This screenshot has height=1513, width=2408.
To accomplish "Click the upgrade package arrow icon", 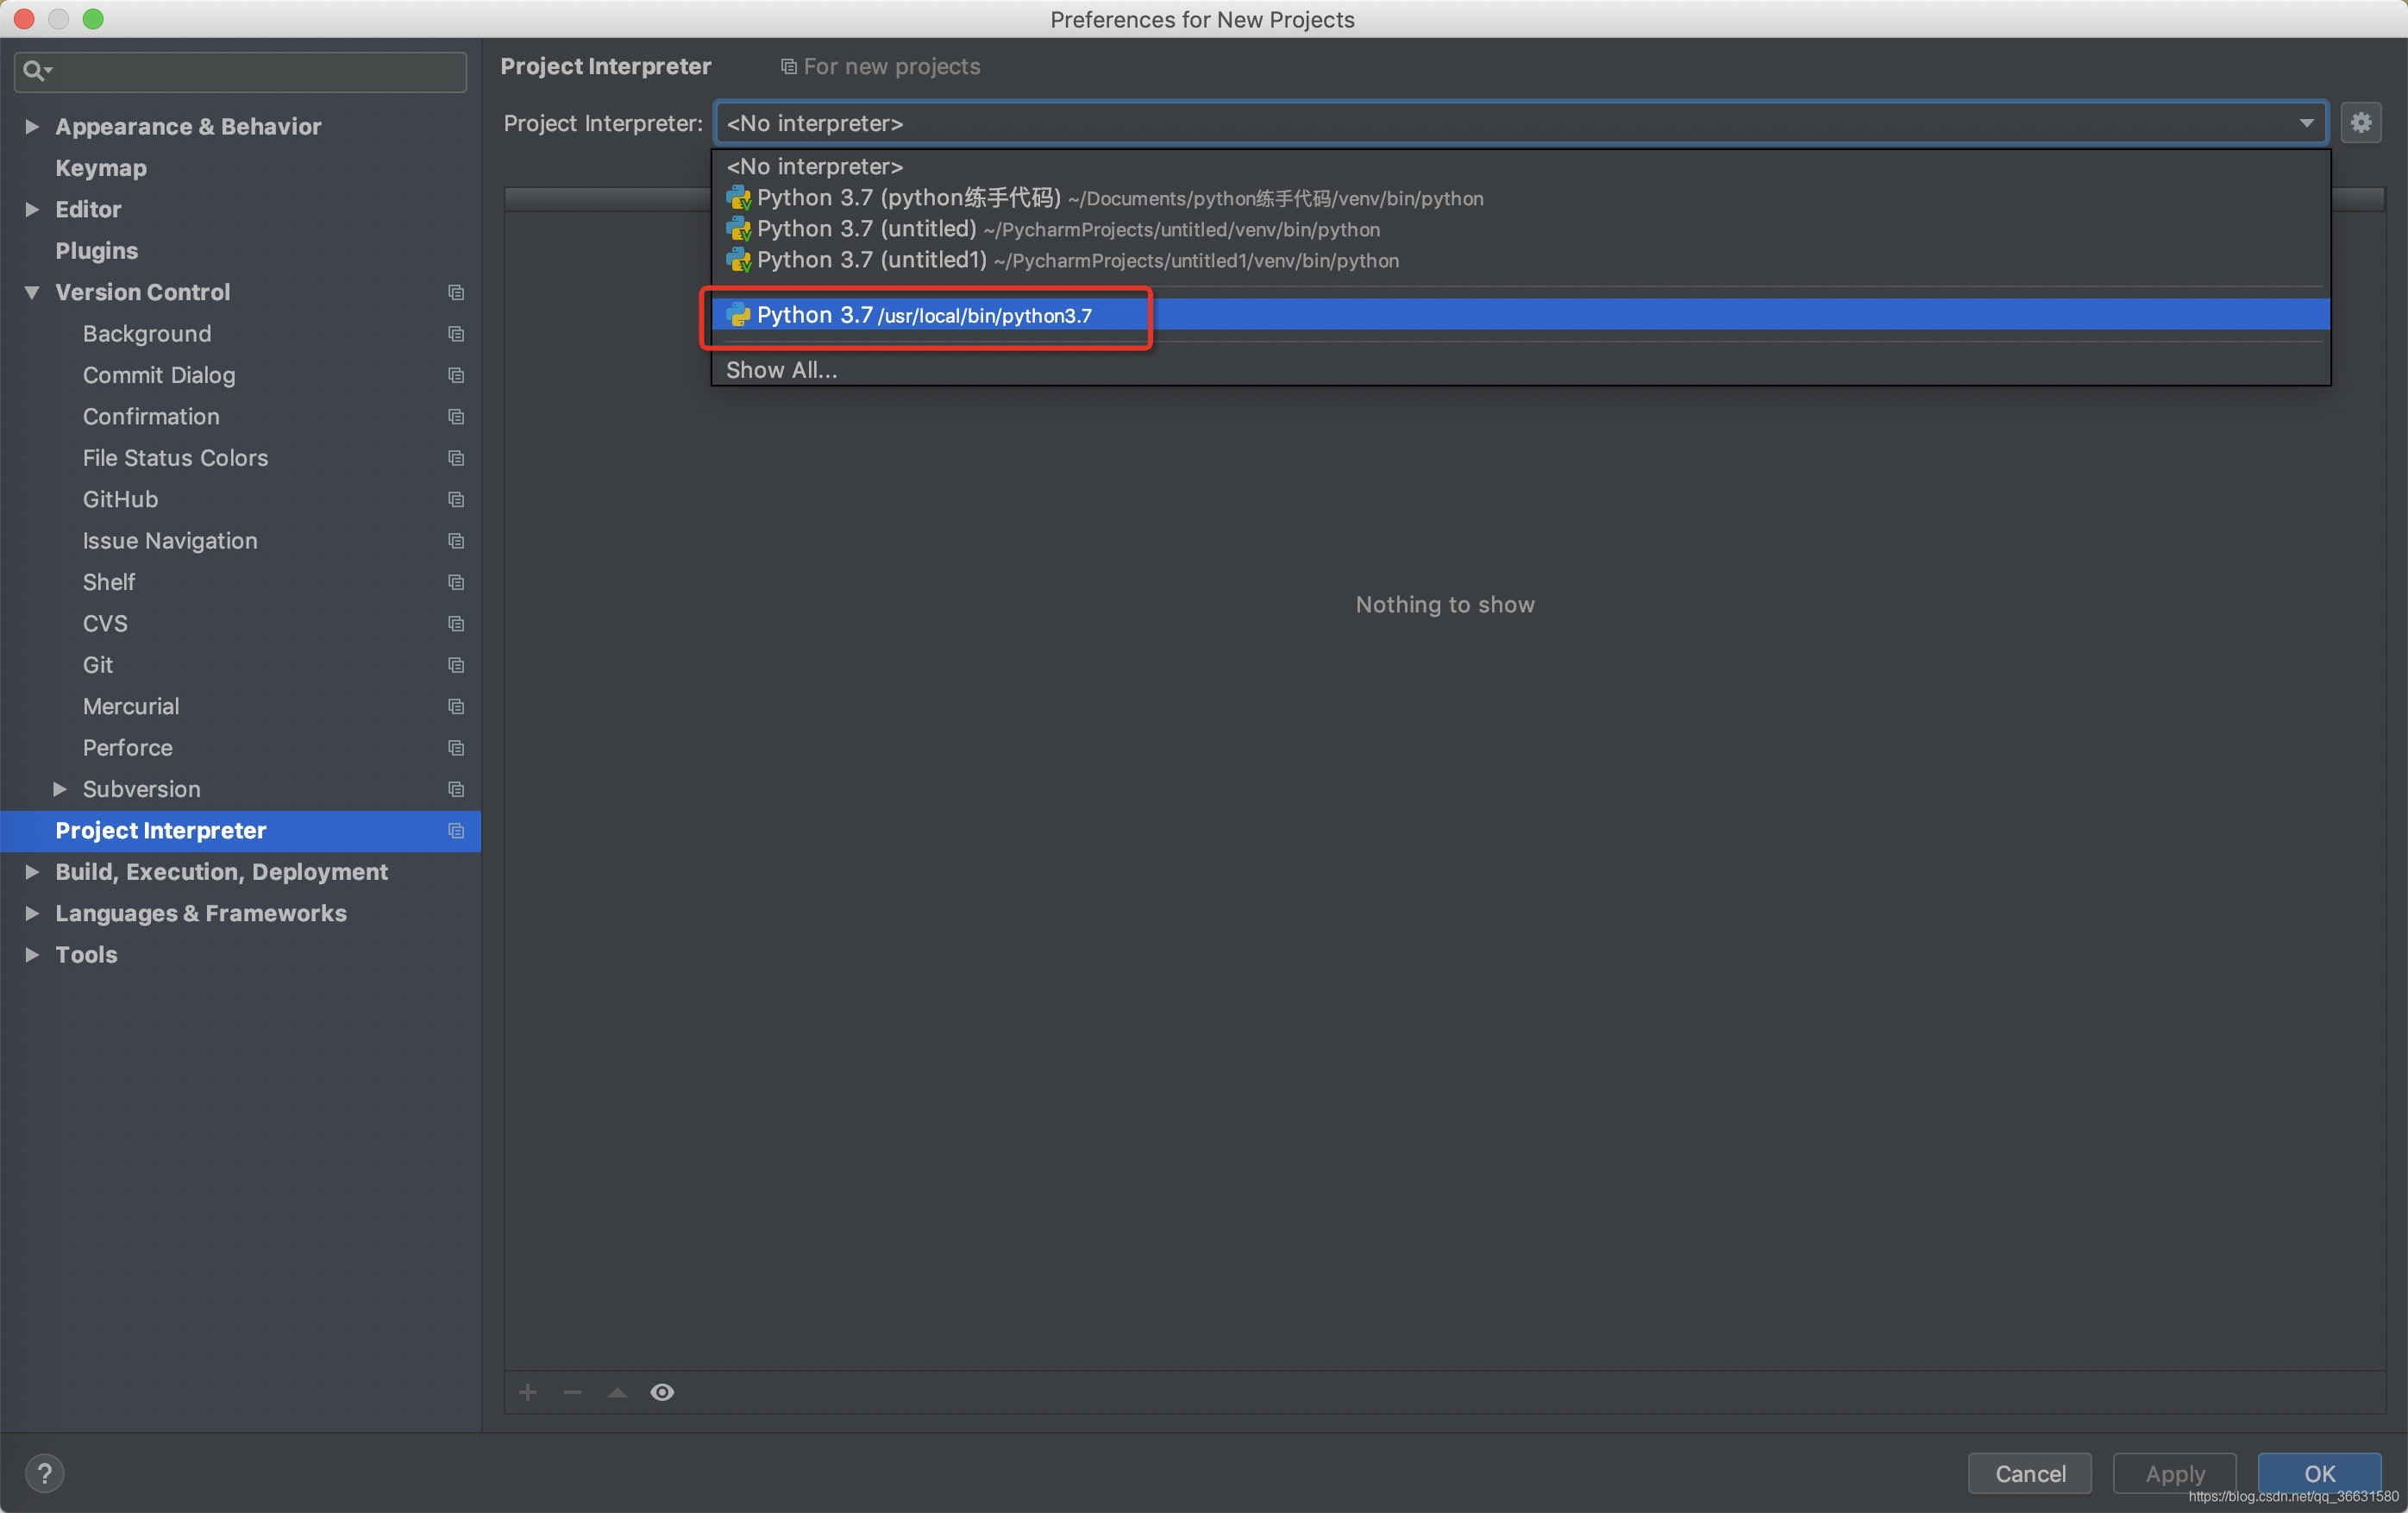I will point(618,1392).
